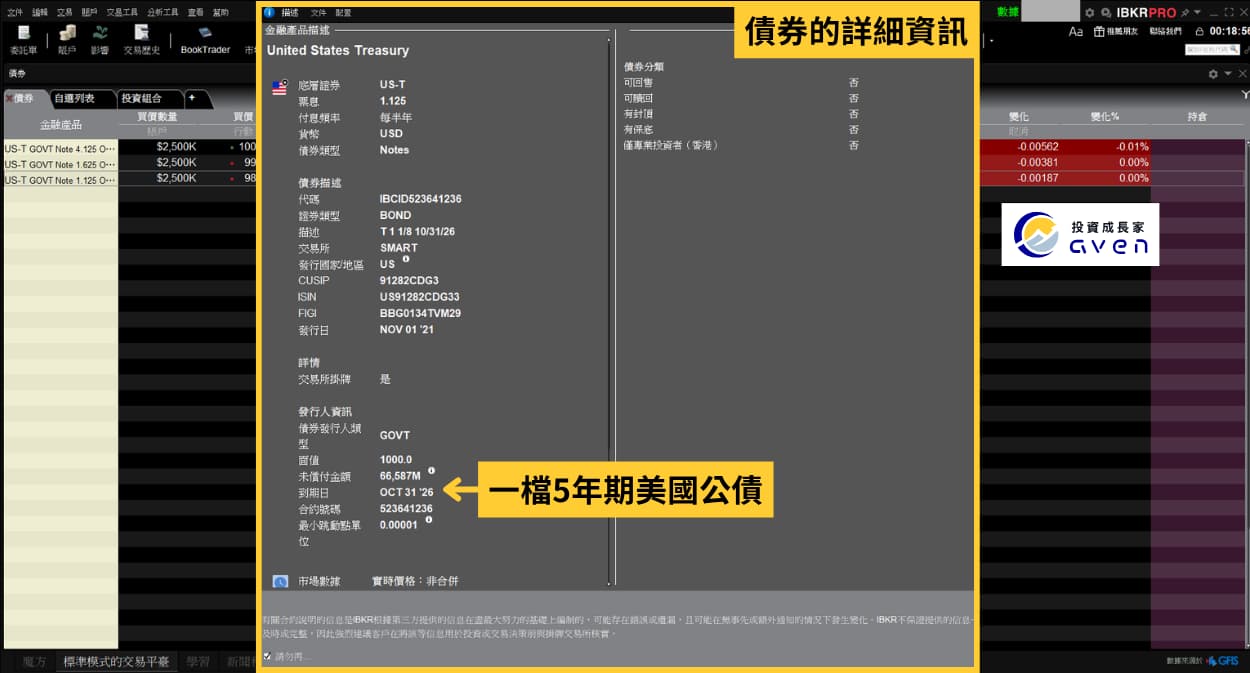The image size is (1250, 673).
Task: Click the info dot beside 最小跳動點單位 value
Action: pyautogui.click(x=428, y=519)
